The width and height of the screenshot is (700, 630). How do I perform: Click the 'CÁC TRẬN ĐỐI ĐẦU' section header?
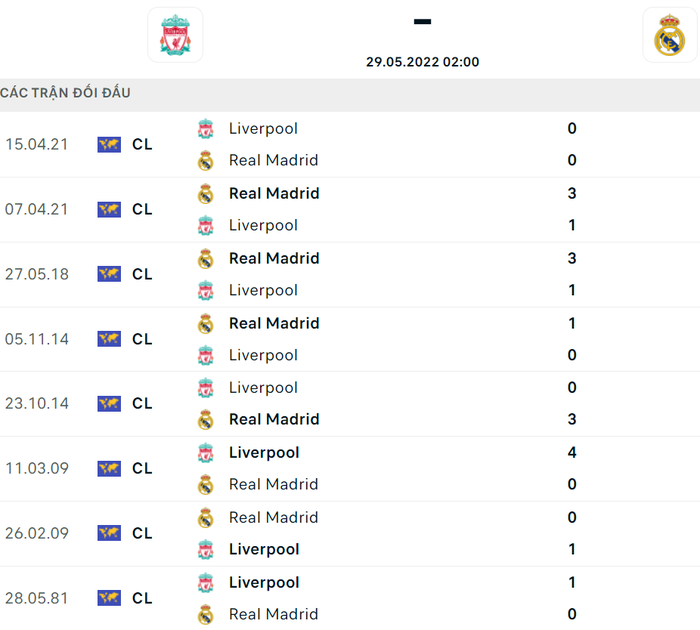click(x=66, y=93)
